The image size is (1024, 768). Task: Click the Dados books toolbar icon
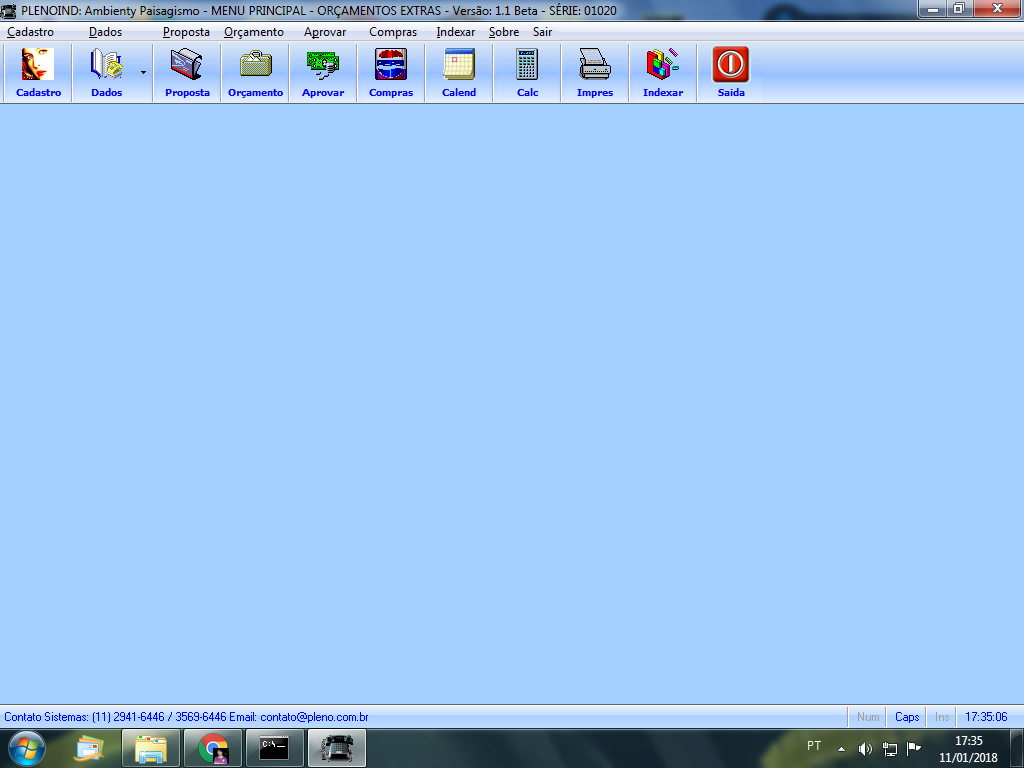click(106, 72)
